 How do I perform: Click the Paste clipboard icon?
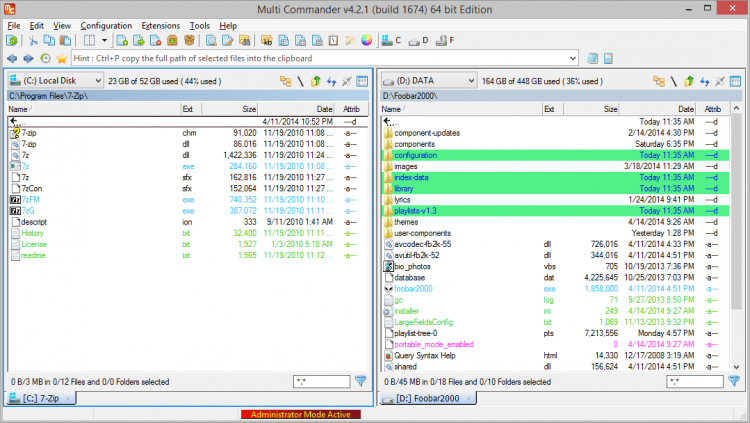click(66, 41)
